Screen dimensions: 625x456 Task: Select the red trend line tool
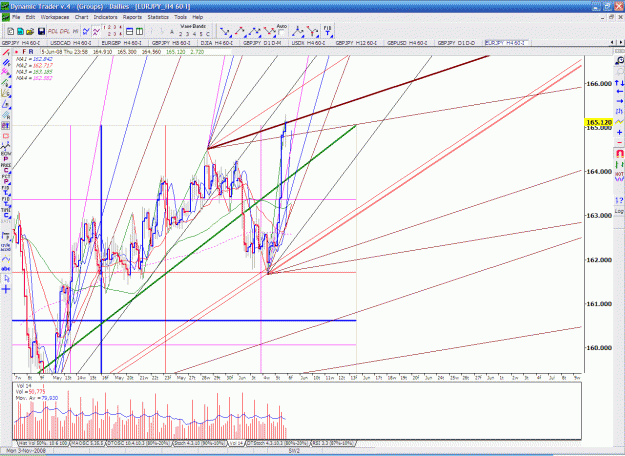(x=6, y=53)
